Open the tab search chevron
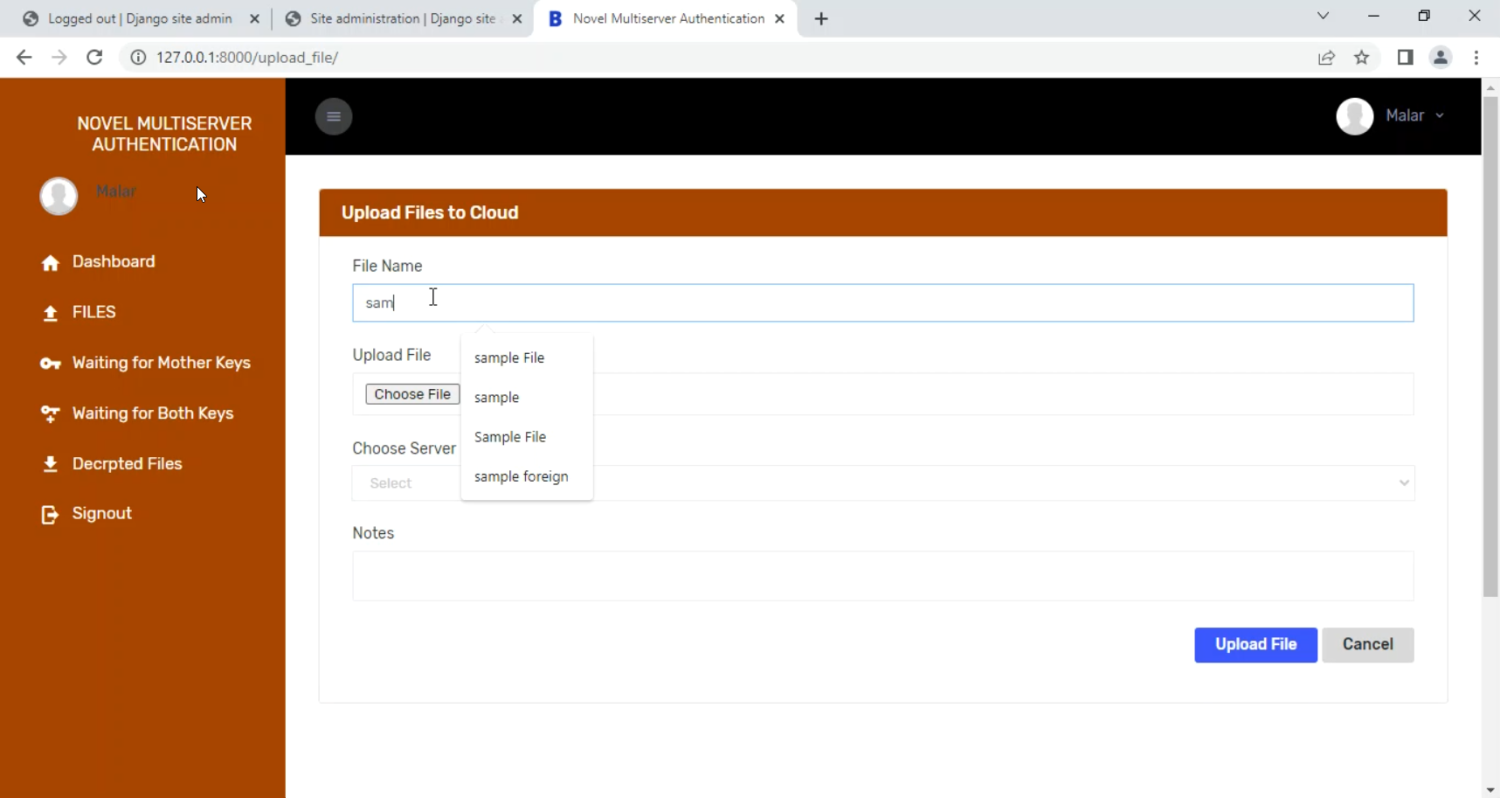The image size is (1500, 798). [1323, 16]
